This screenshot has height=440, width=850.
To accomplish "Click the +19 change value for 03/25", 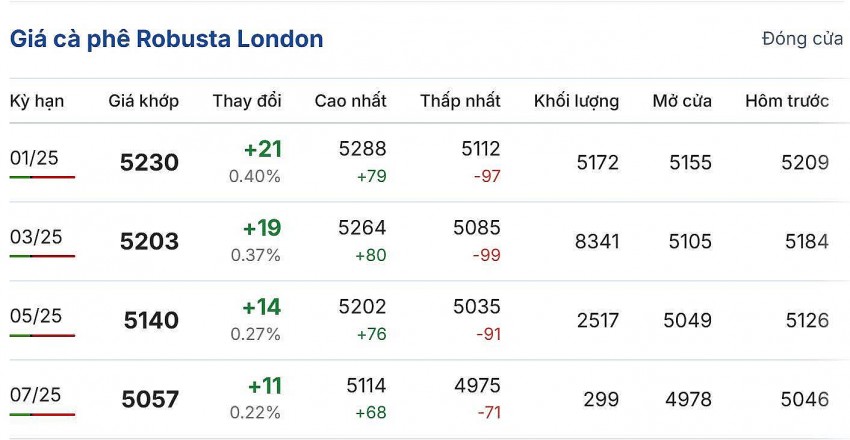I will [262, 229].
